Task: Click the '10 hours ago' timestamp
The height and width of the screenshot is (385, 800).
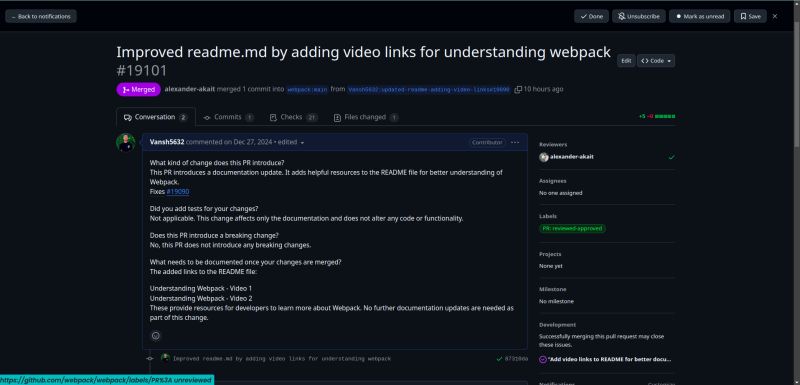Action: (x=543, y=89)
